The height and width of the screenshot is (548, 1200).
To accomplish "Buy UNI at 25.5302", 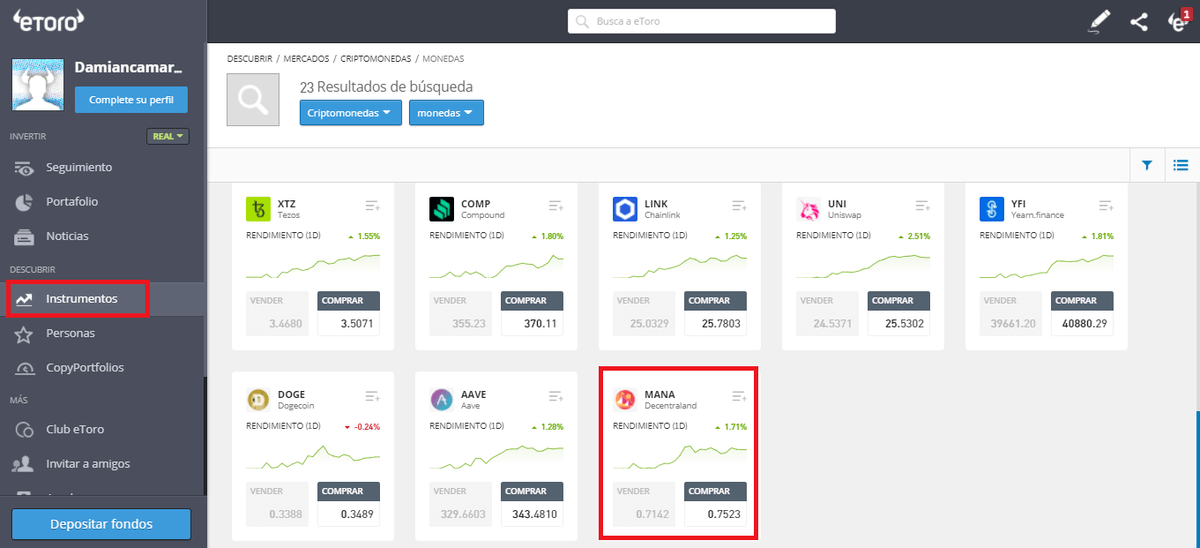I will pyautogui.click(x=899, y=313).
